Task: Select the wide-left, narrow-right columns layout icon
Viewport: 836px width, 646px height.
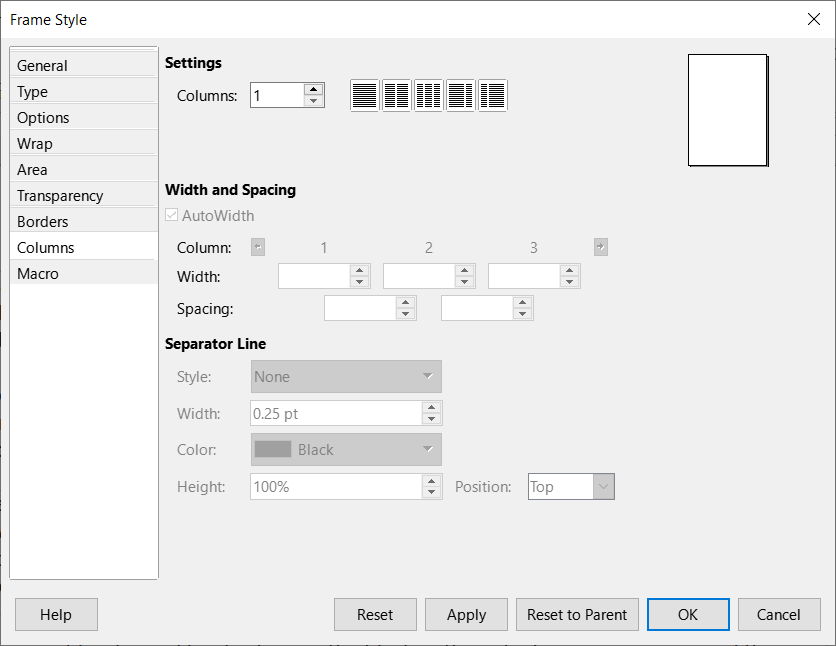Action: click(x=461, y=95)
